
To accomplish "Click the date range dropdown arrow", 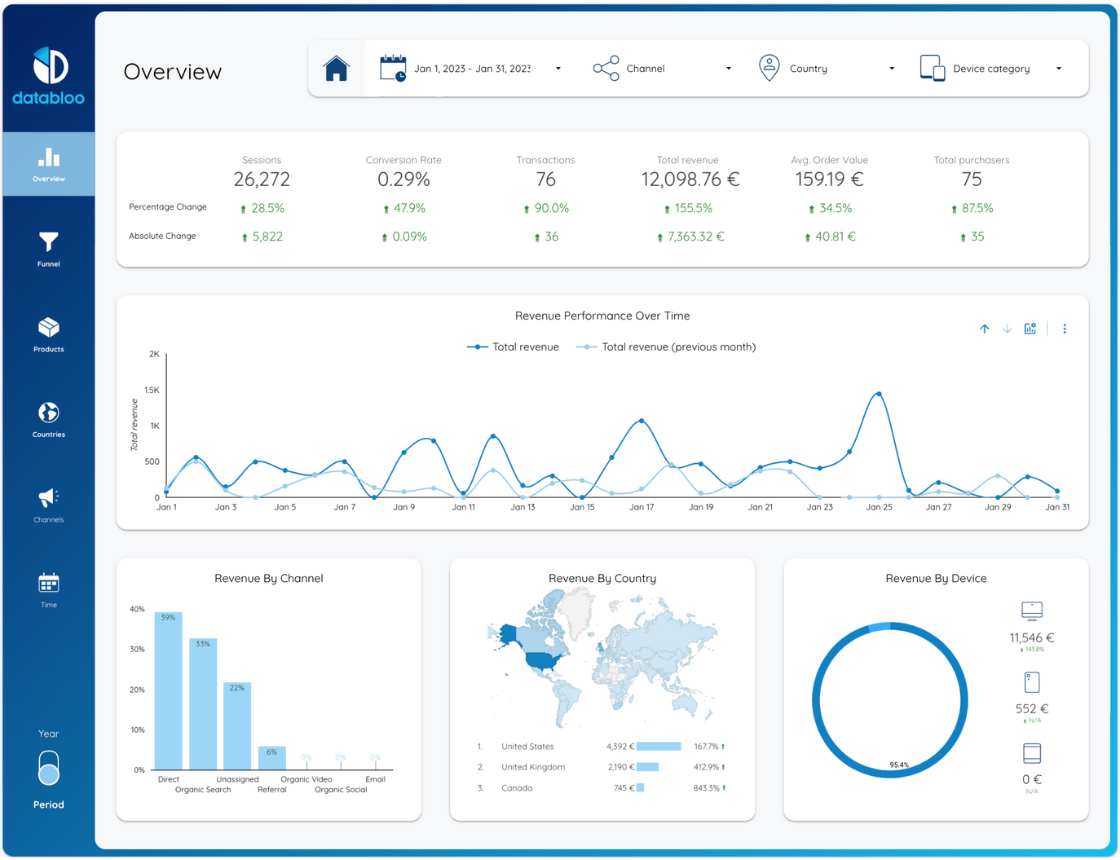I will point(559,69).
